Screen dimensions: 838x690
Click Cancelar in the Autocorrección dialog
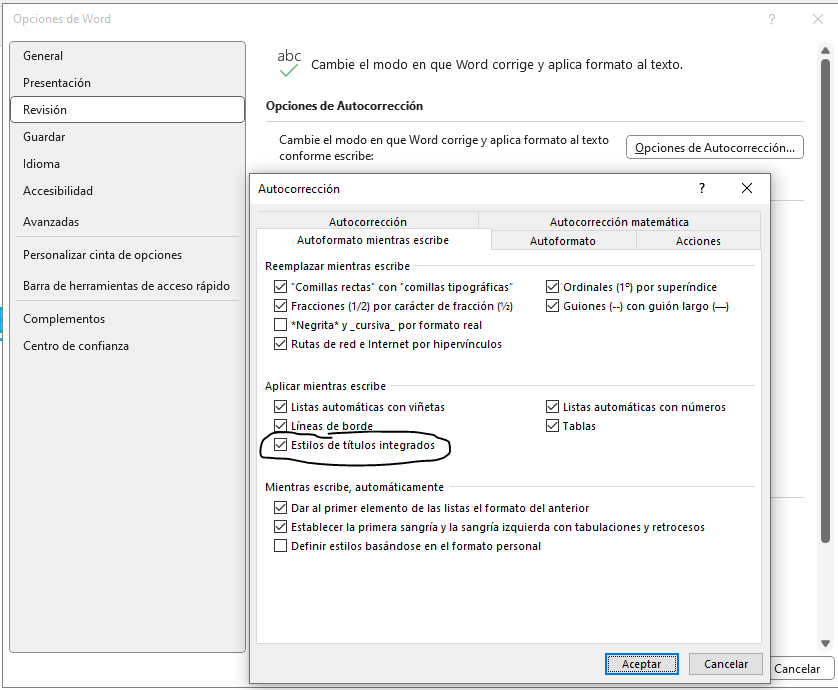click(725, 663)
